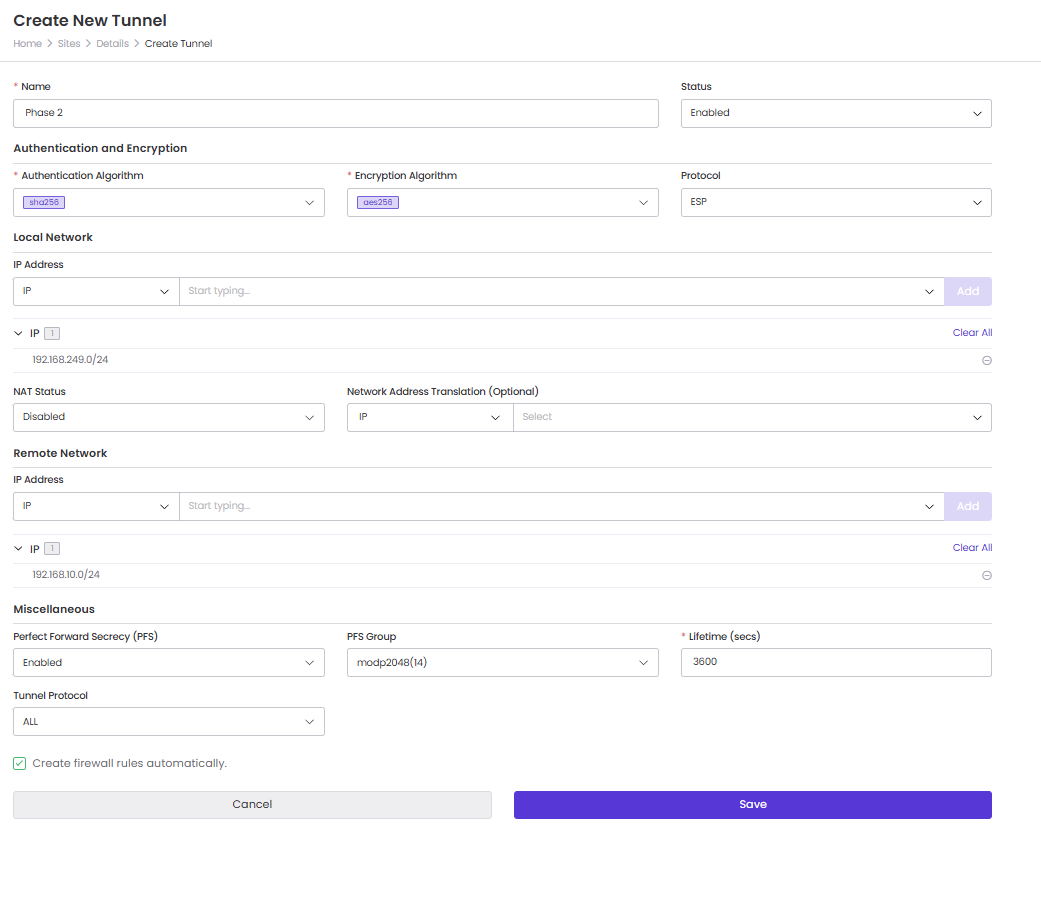Click the Save button

click(x=753, y=804)
